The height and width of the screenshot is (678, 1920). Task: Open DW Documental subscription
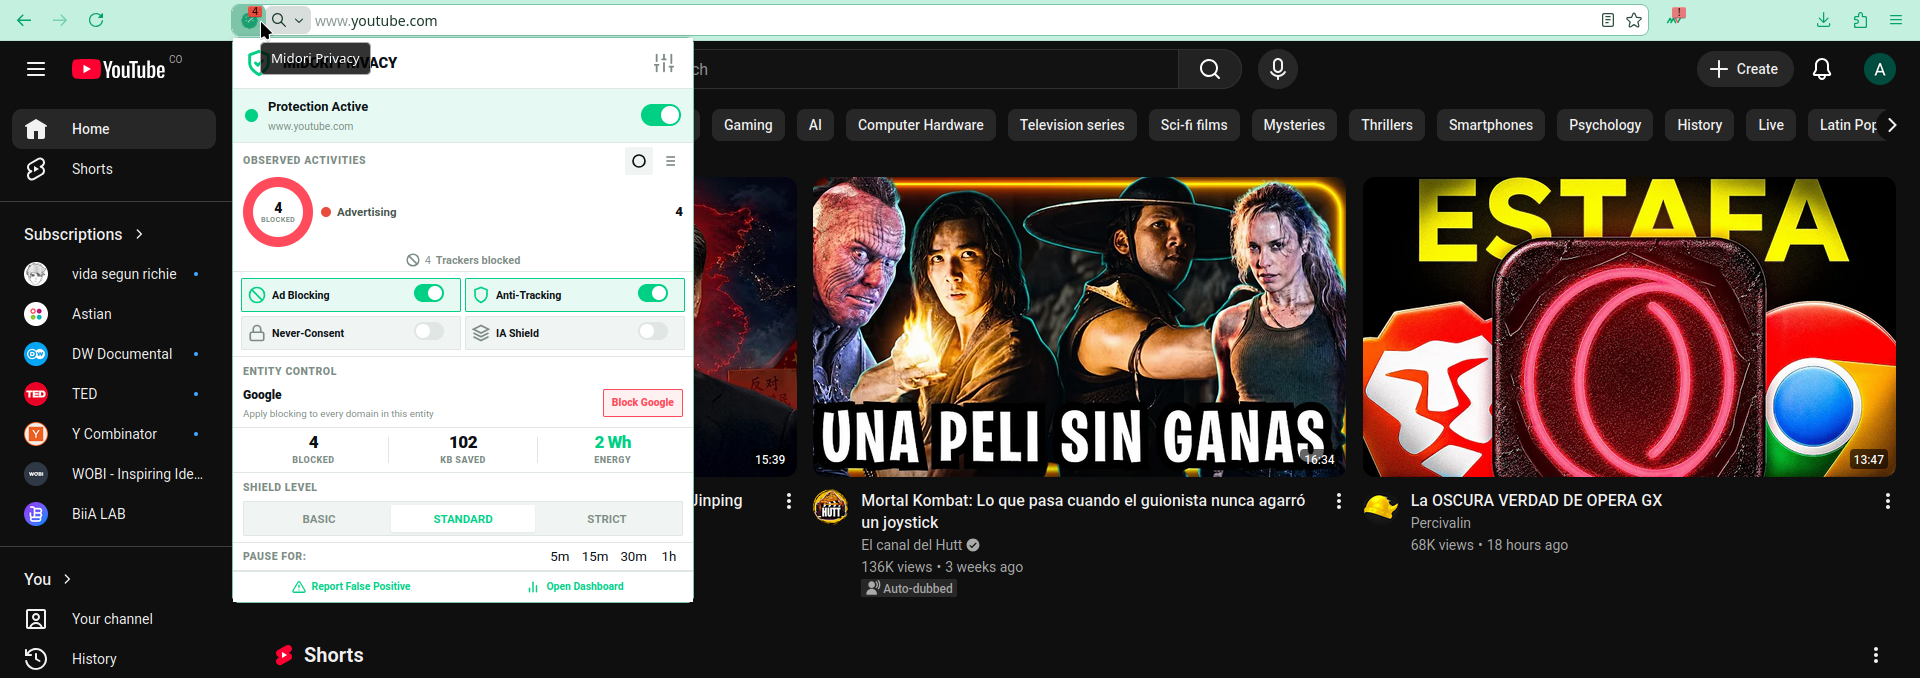[x=114, y=354]
